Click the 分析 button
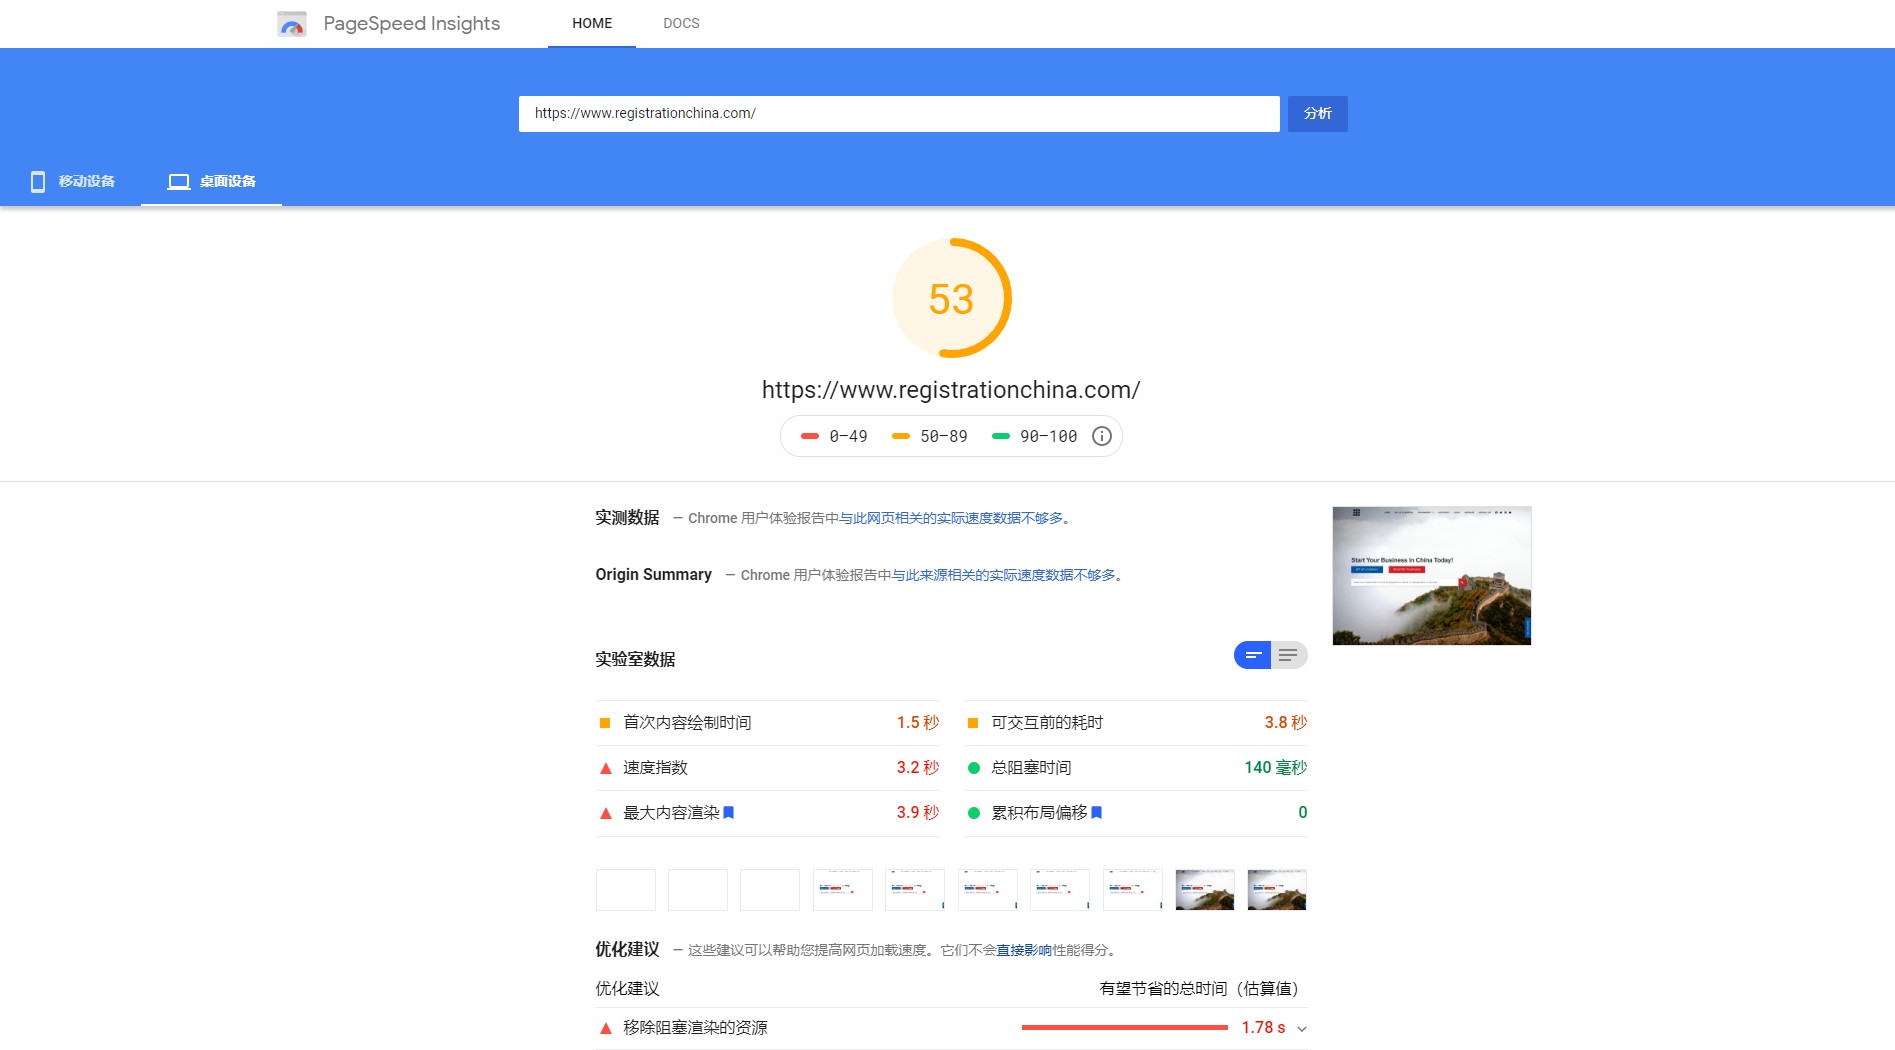This screenshot has height=1050, width=1895. [x=1317, y=114]
